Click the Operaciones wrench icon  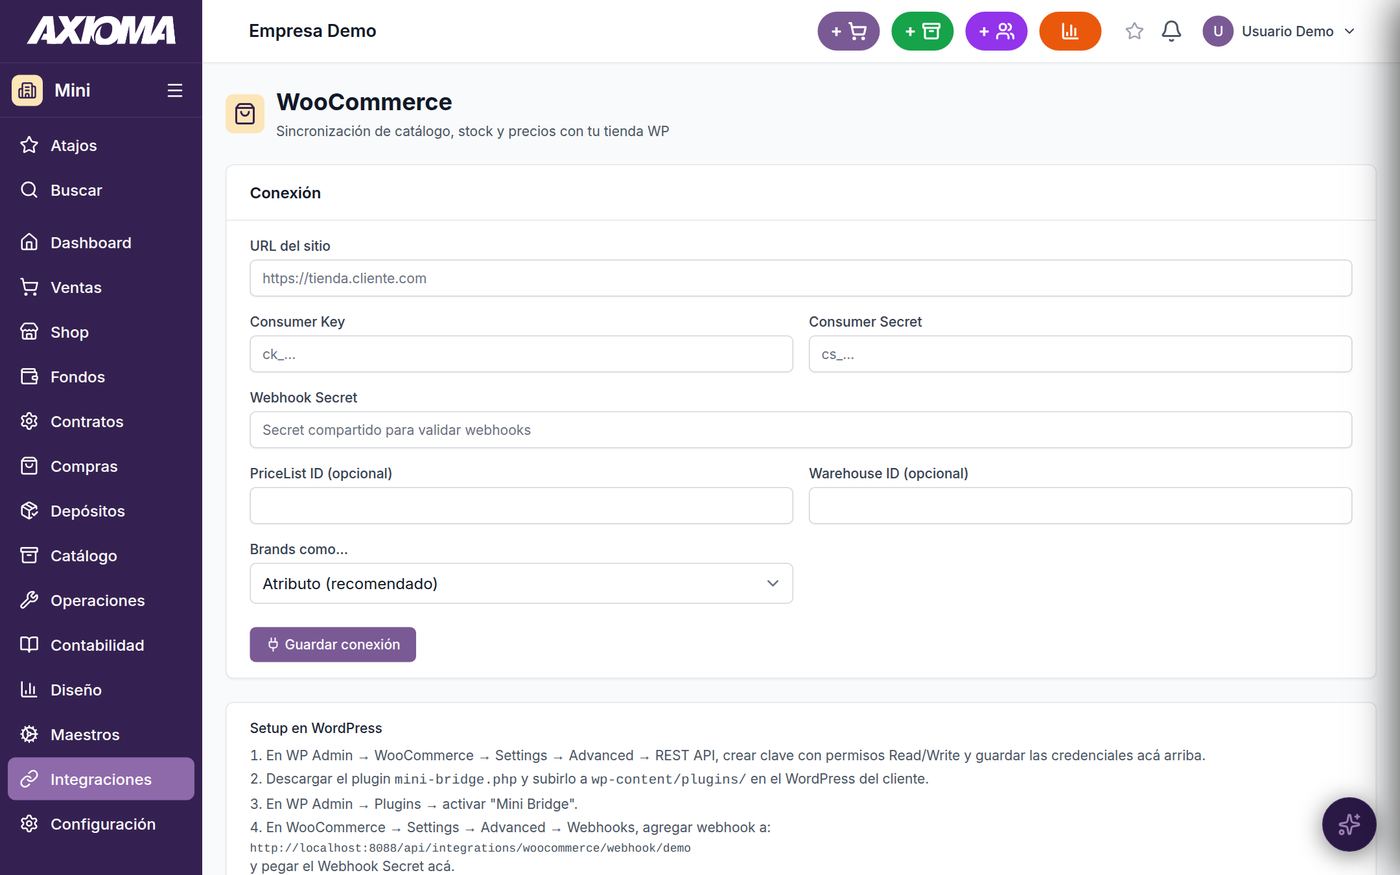click(29, 600)
